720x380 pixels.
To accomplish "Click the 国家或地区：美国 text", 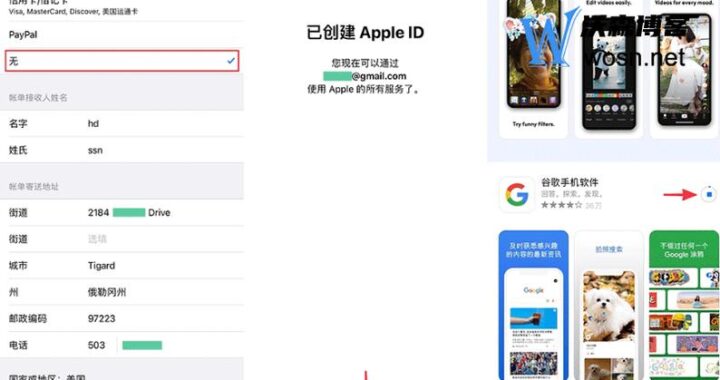I will [x=47, y=377].
